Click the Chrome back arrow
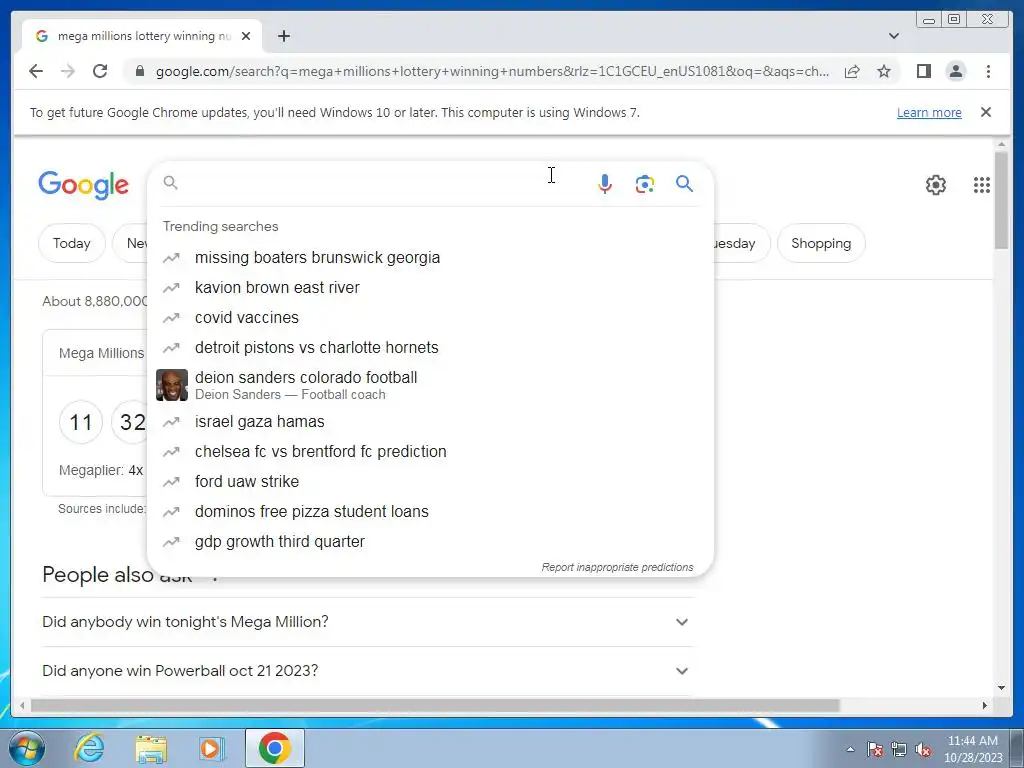 (36, 71)
